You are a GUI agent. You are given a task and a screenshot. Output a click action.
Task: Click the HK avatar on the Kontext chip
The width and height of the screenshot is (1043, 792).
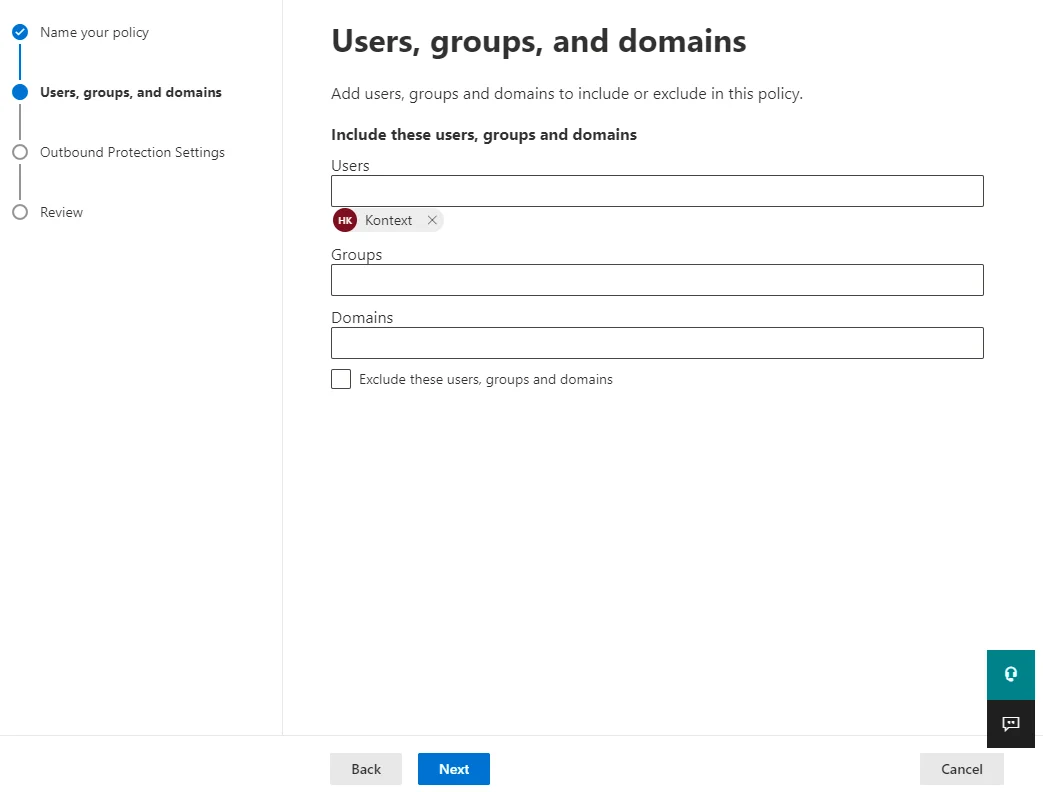pos(345,220)
